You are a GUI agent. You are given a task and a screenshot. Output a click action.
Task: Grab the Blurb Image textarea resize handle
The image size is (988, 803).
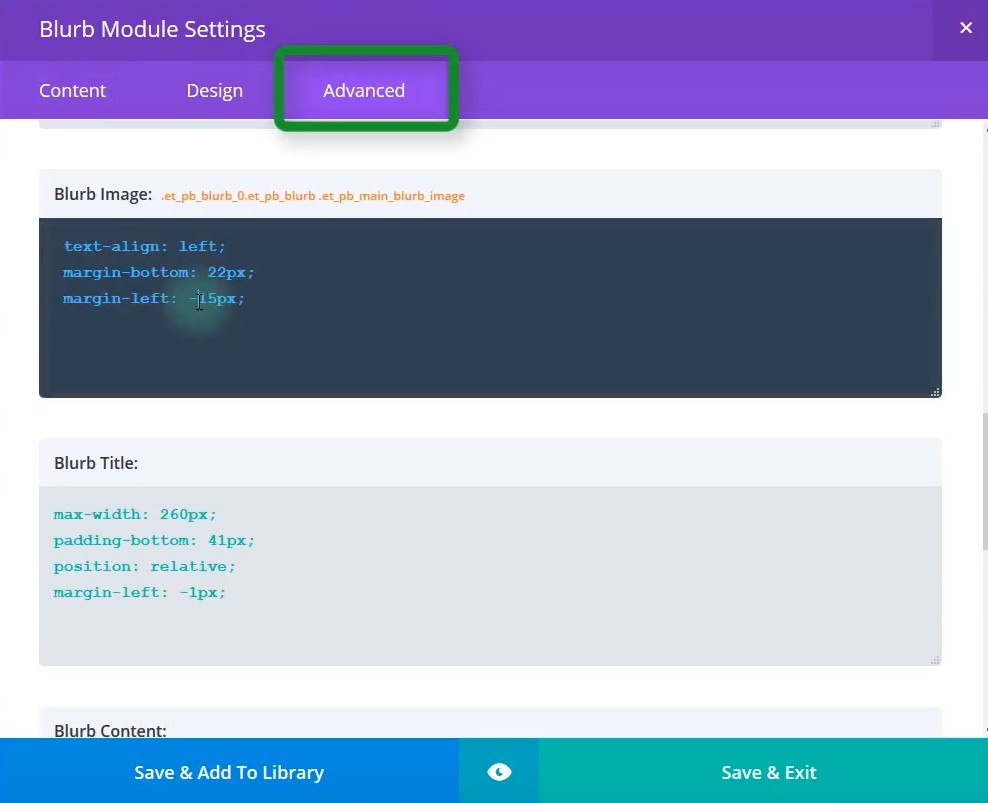(x=935, y=392)
